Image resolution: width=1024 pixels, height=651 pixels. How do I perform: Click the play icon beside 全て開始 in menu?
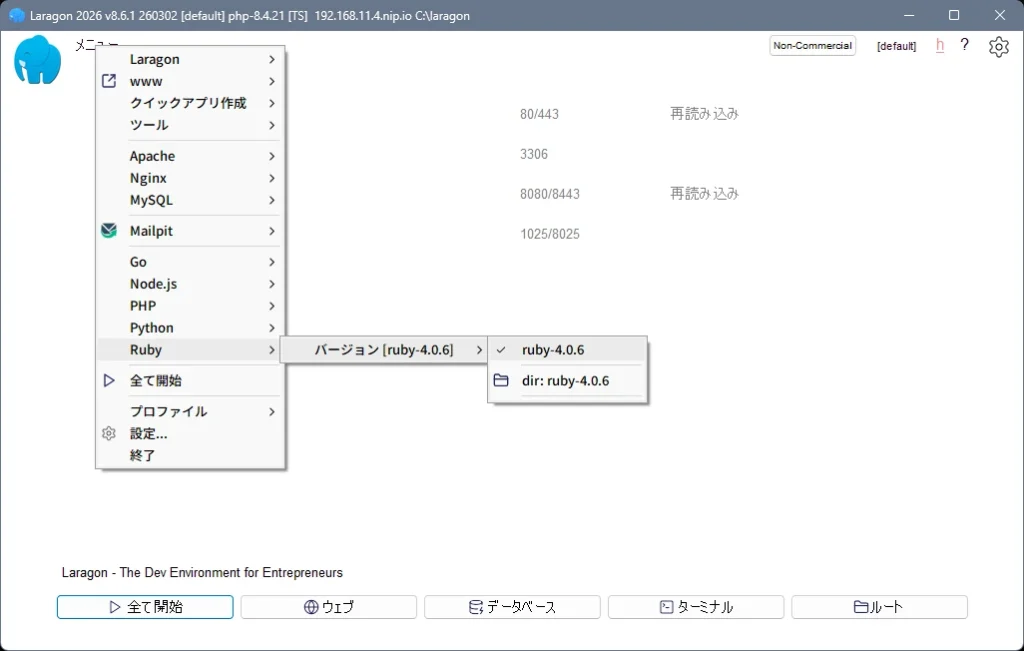coord(109,380)
